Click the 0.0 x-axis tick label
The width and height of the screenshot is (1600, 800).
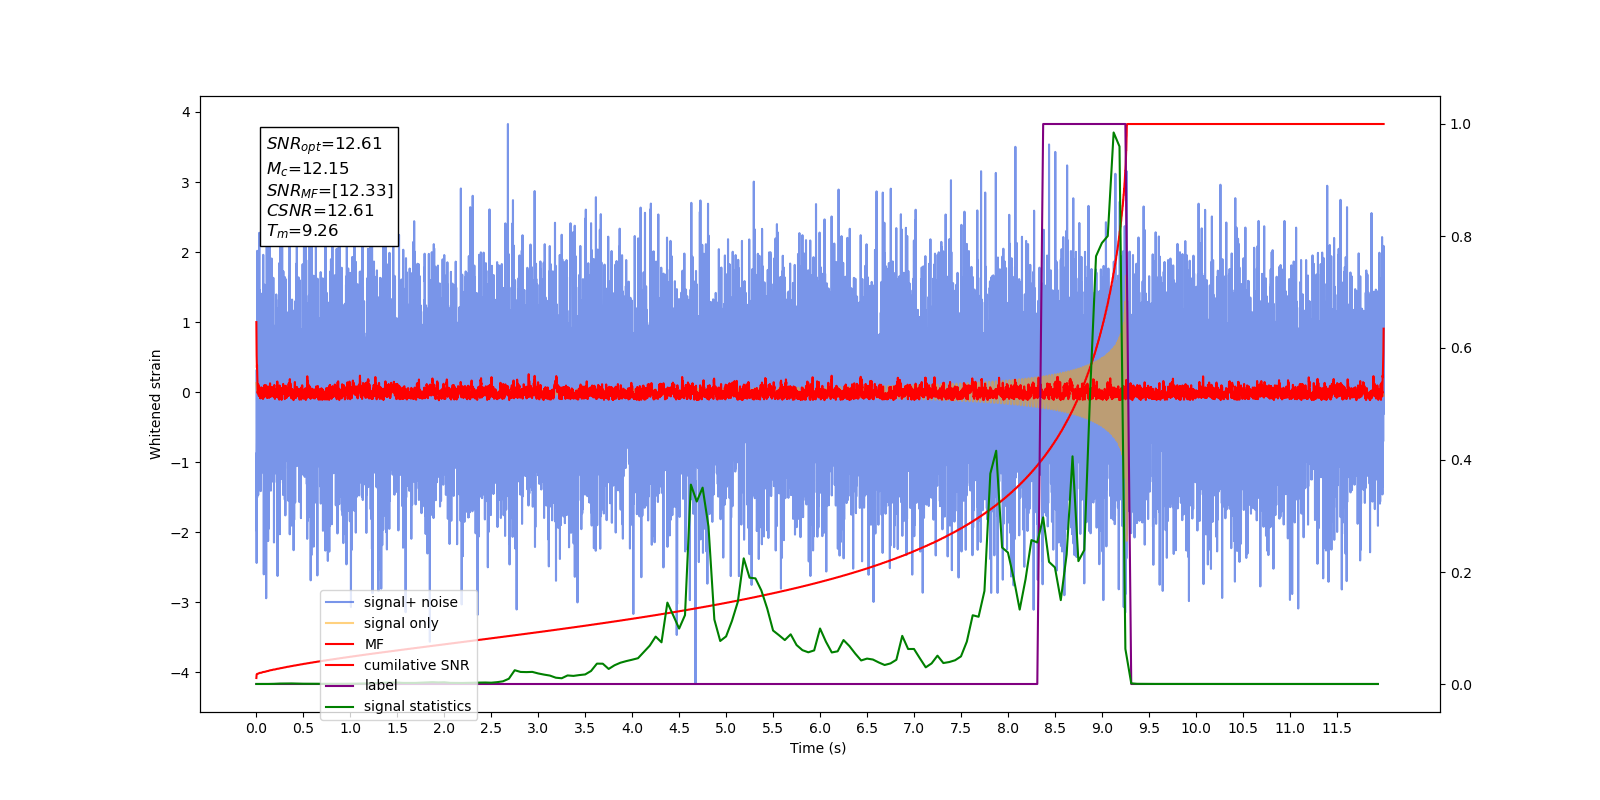(x=256, y=728)
